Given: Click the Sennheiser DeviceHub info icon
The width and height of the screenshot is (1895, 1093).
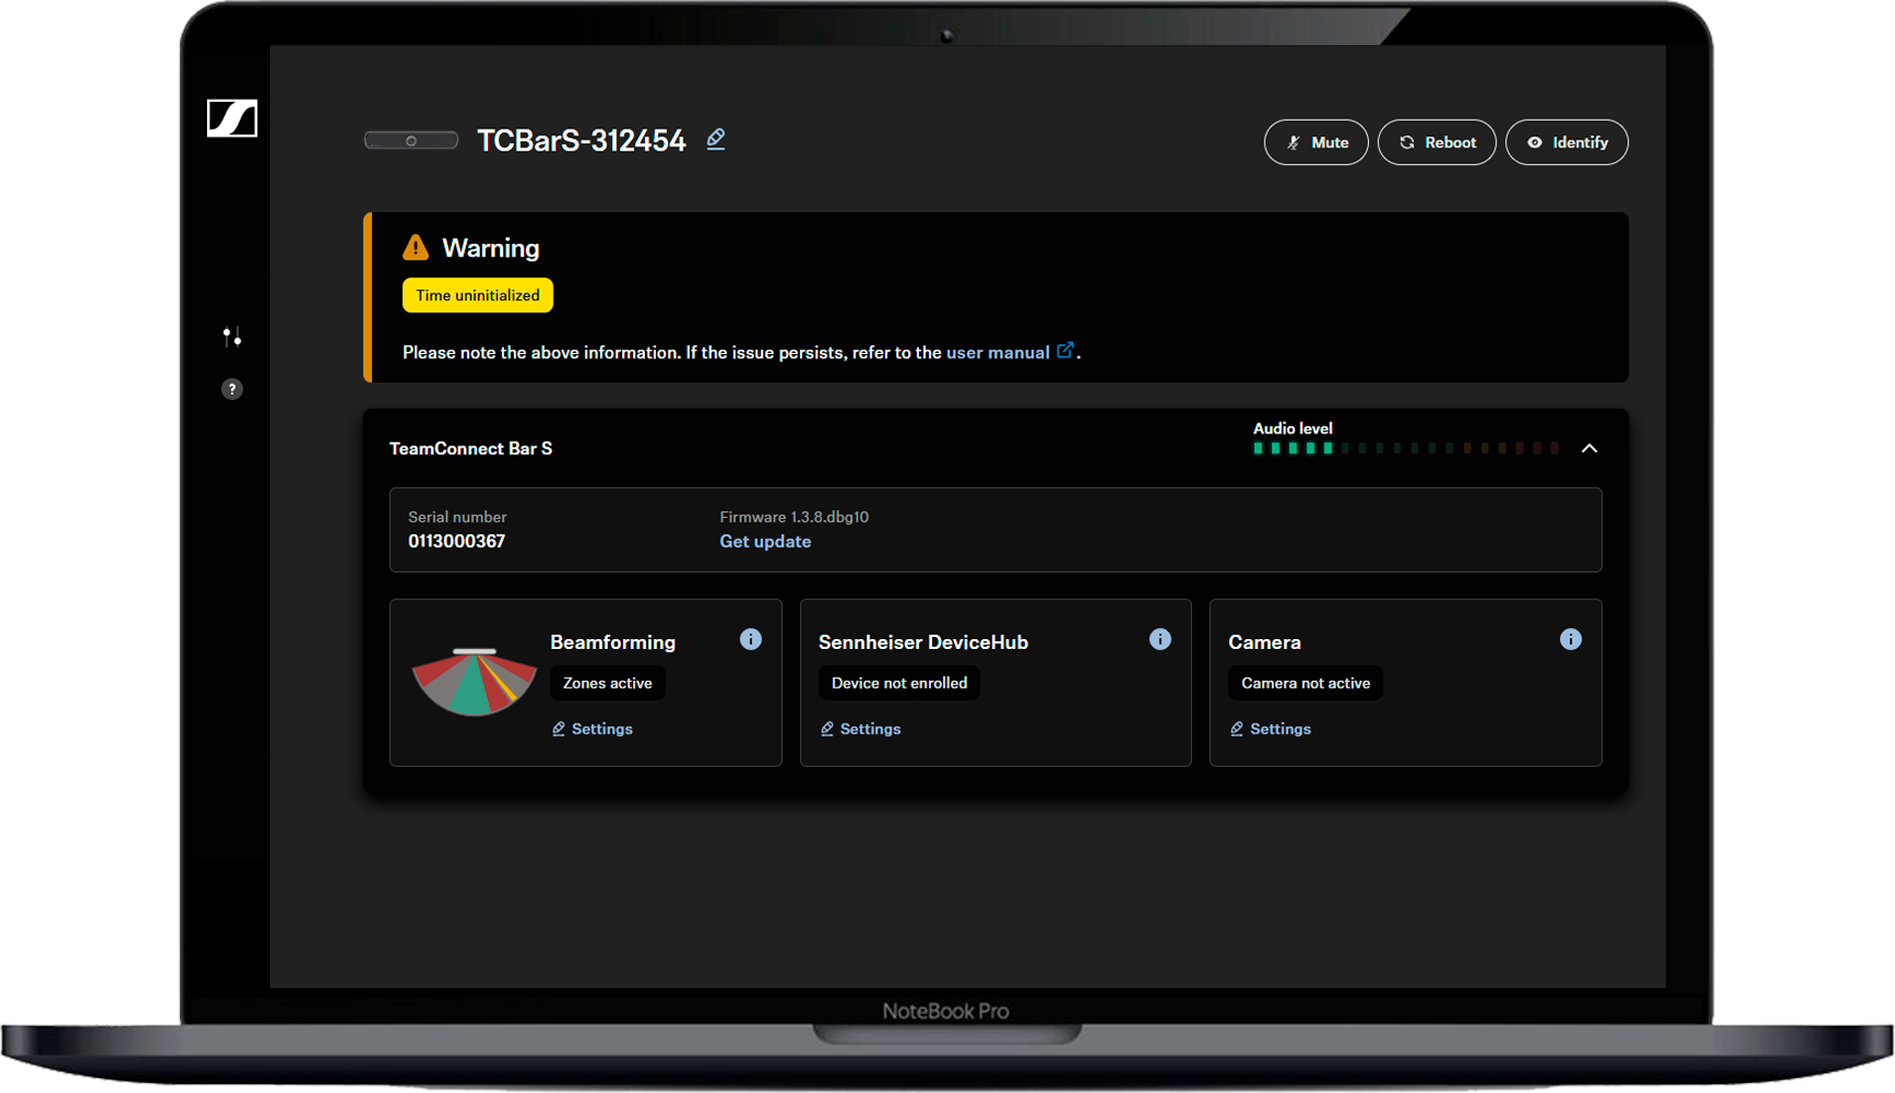Looking at the screenshot, I should (x=1159, y=640).
